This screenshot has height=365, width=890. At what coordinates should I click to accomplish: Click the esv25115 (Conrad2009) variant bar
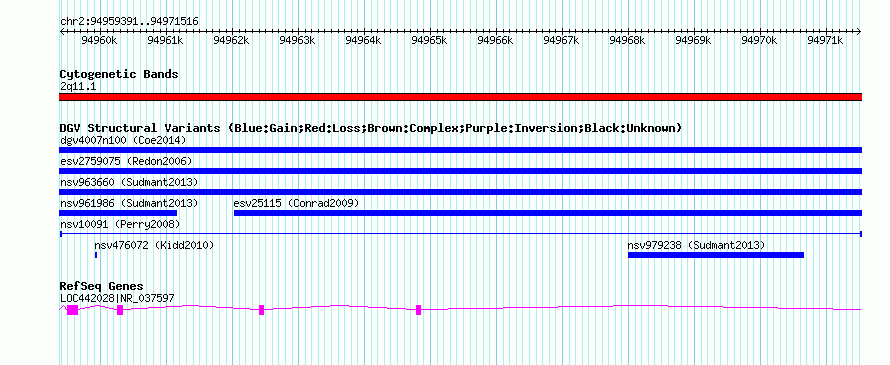(x=548, y=213)
